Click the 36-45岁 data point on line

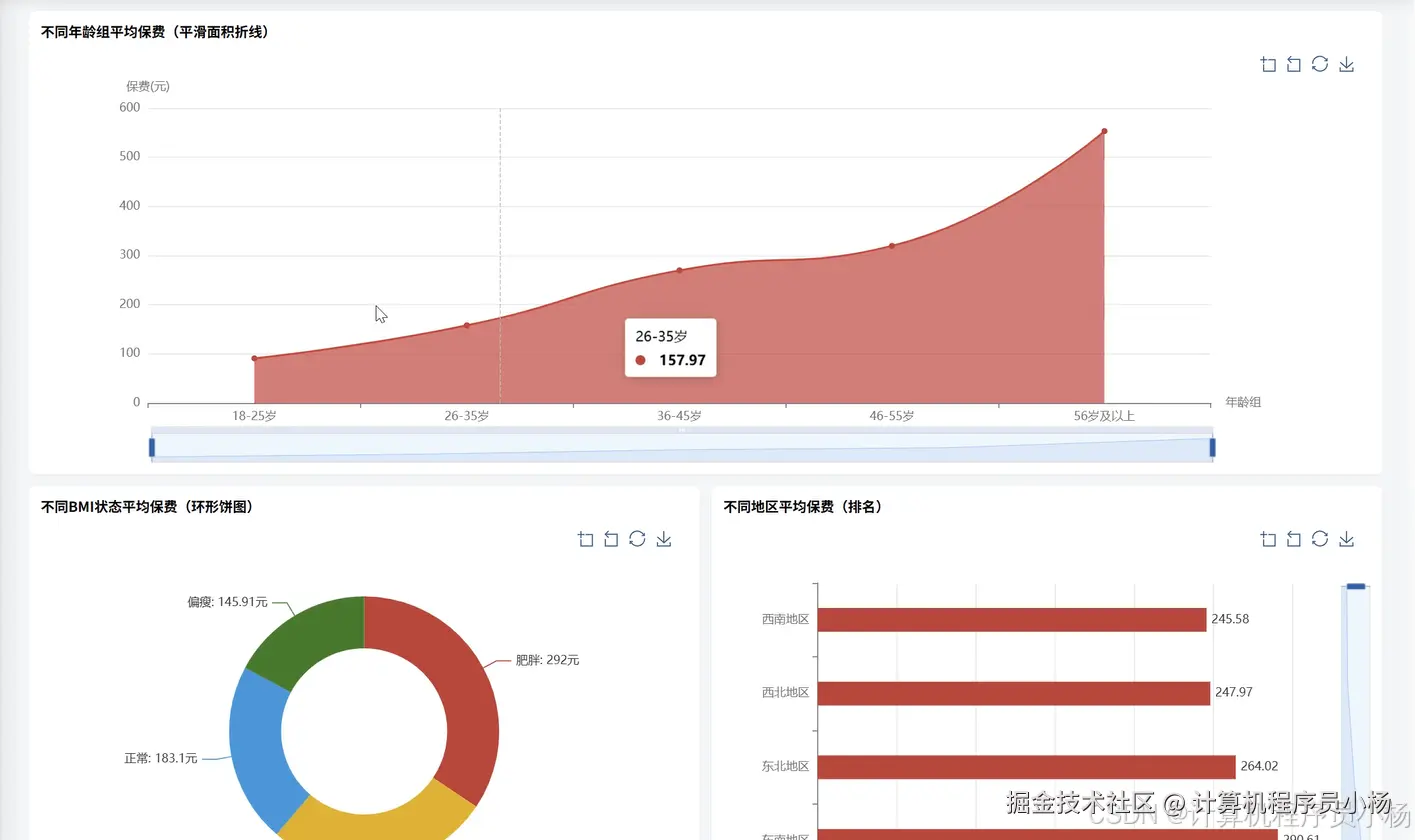coord(679,270)
